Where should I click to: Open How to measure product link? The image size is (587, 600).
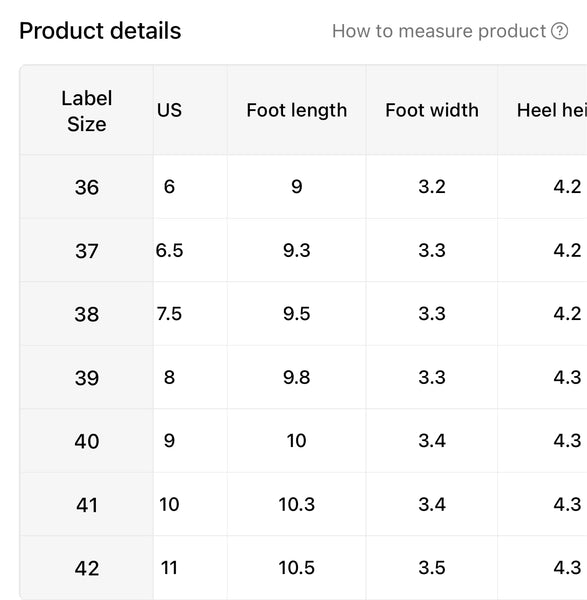point(450,31)
